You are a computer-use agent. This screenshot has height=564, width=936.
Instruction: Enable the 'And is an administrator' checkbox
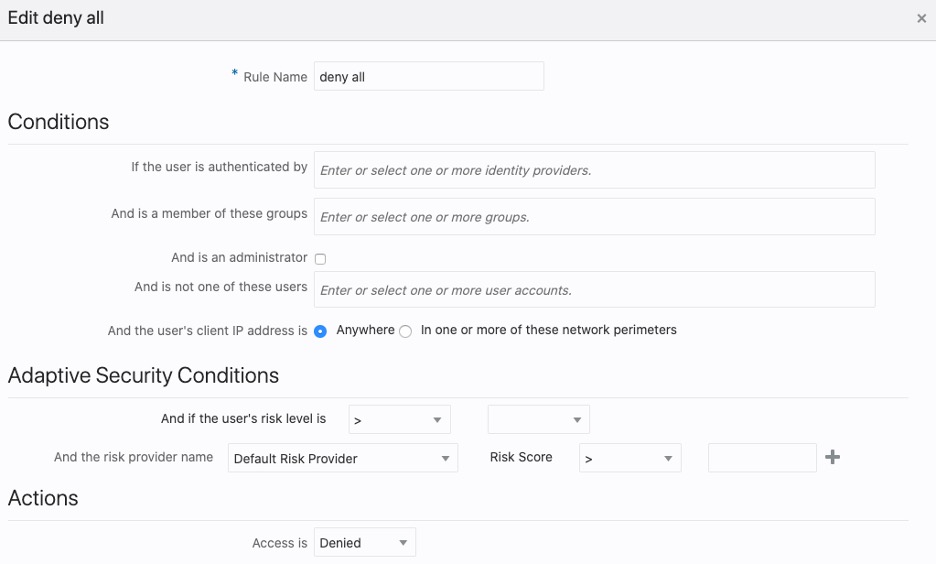point(320,259)
